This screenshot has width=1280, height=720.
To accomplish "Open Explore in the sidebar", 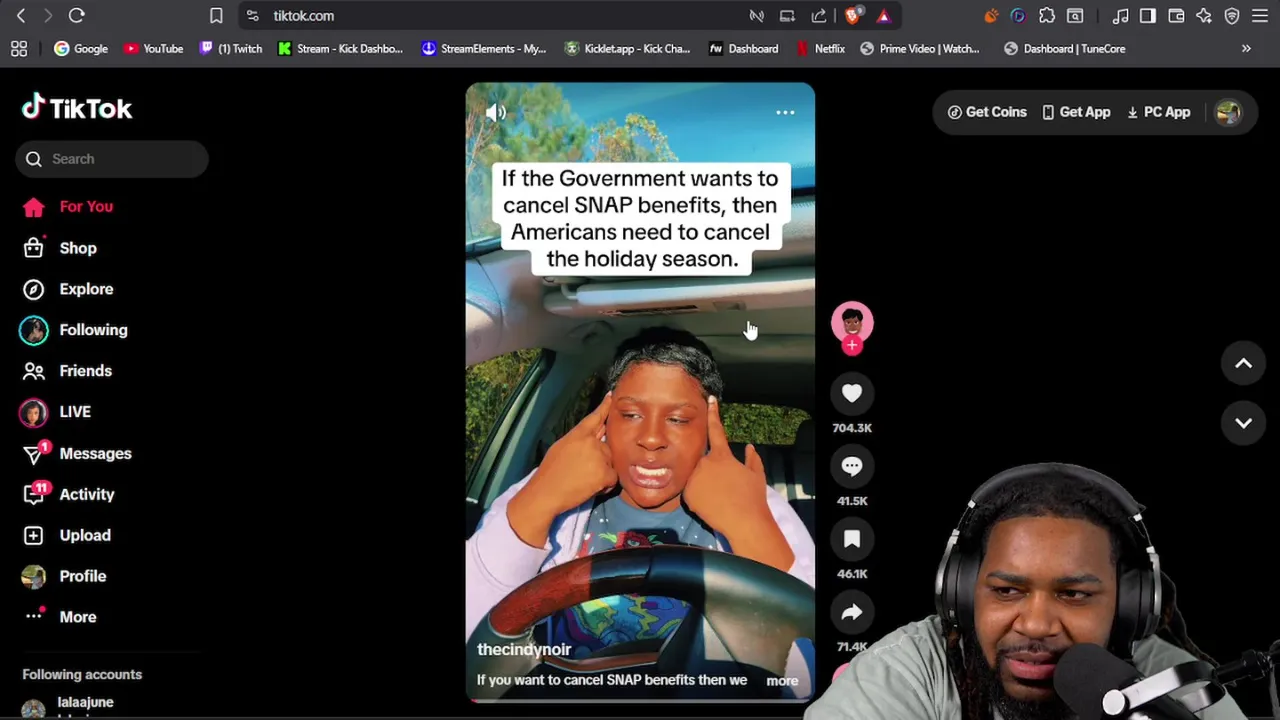I will pos(68,289).
